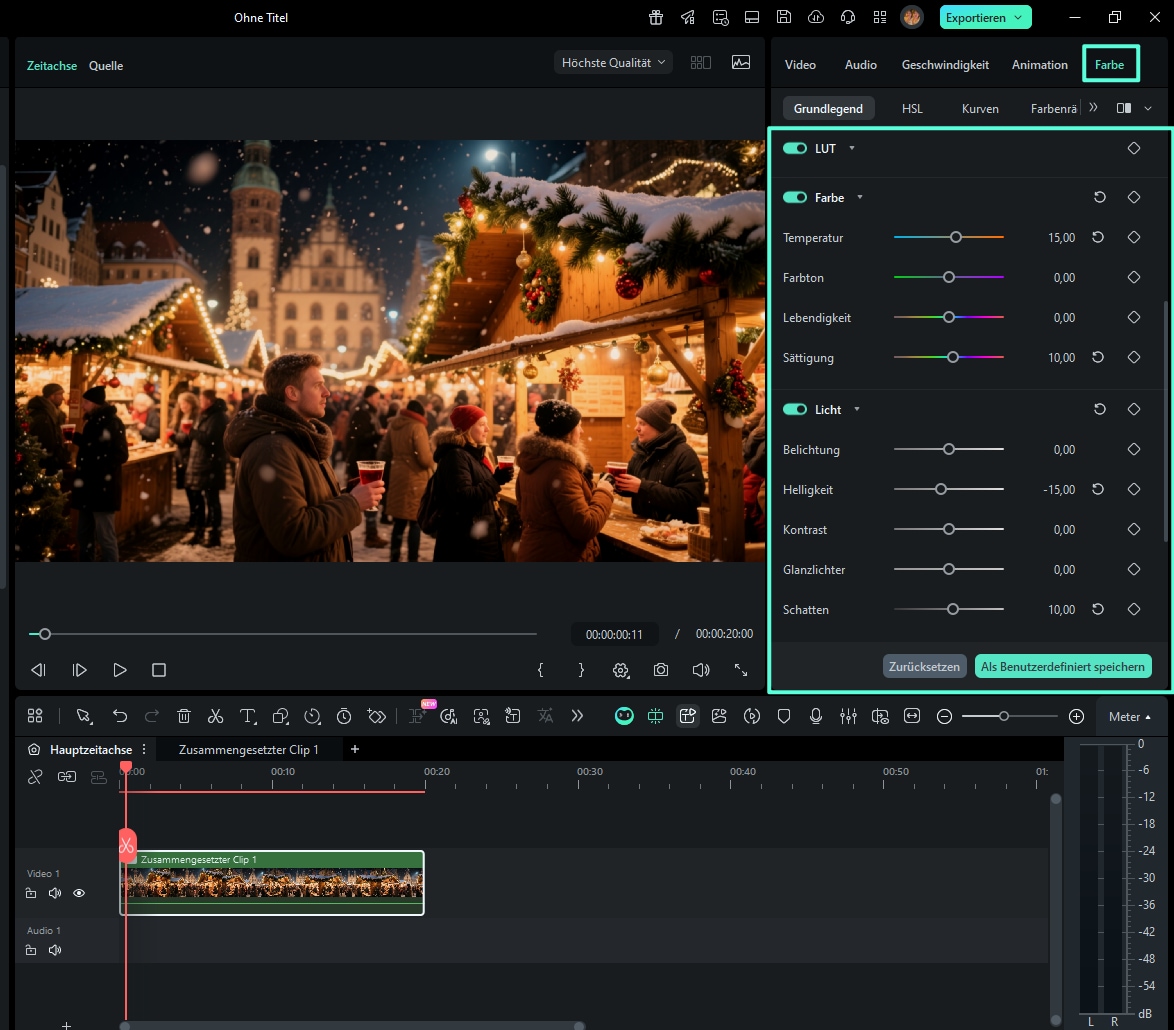Delete clip with the trash icon
1174x1030 pixels.
(184, 716)
